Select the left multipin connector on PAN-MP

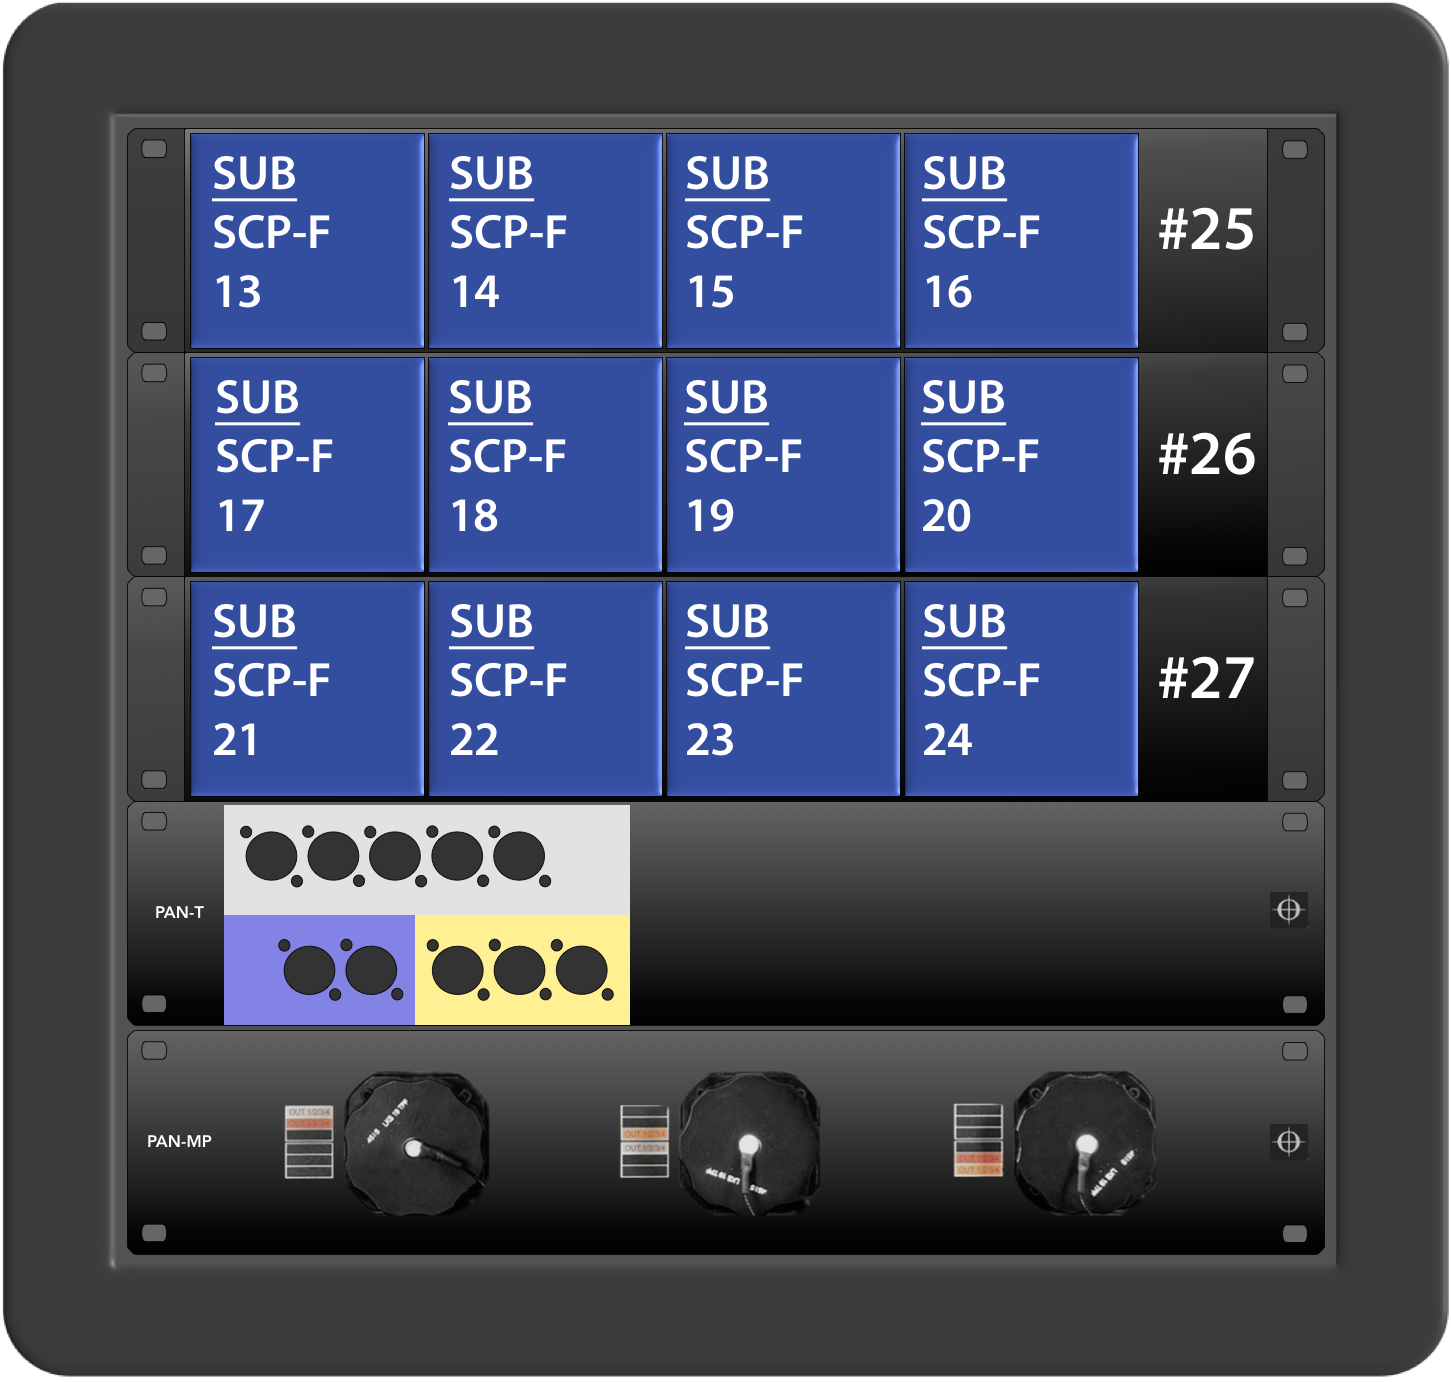(x=416, y=1144)
